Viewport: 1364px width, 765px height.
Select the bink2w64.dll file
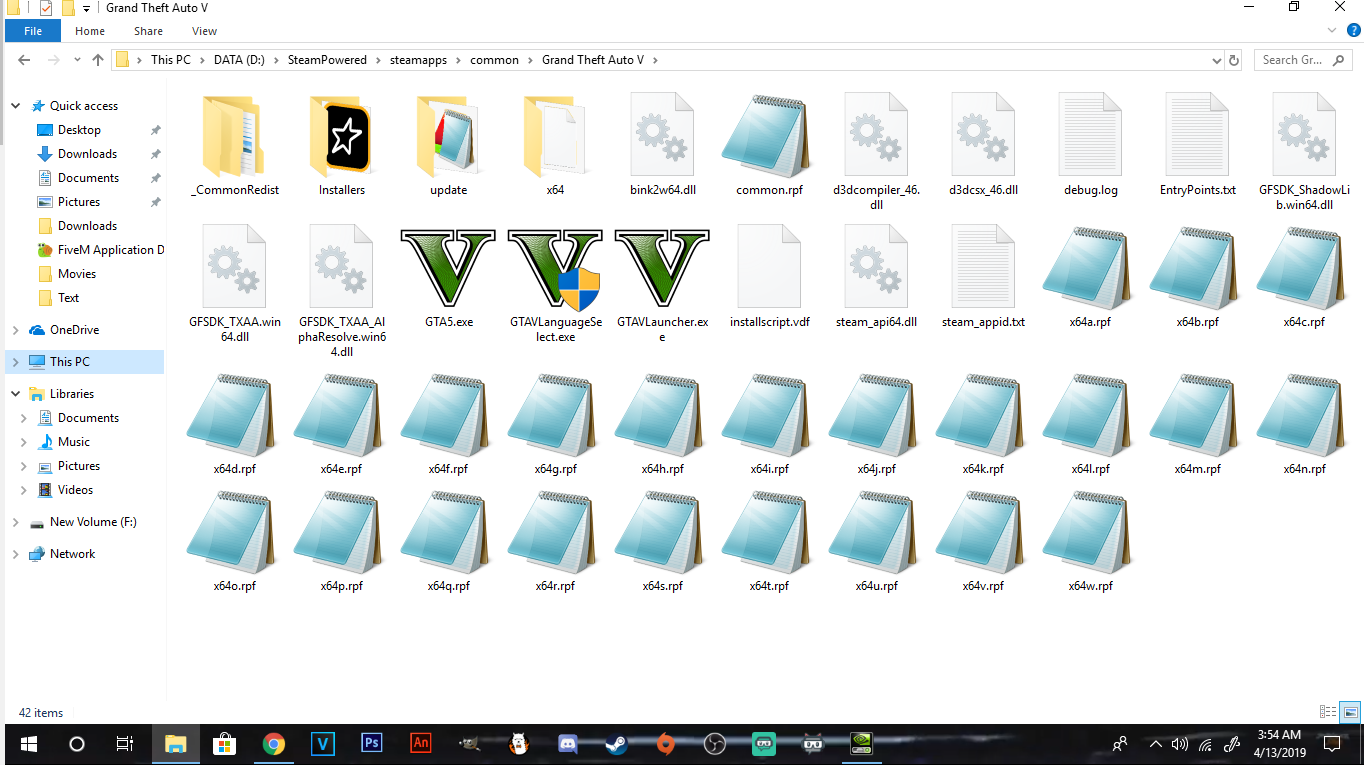[x=662, y=135]
